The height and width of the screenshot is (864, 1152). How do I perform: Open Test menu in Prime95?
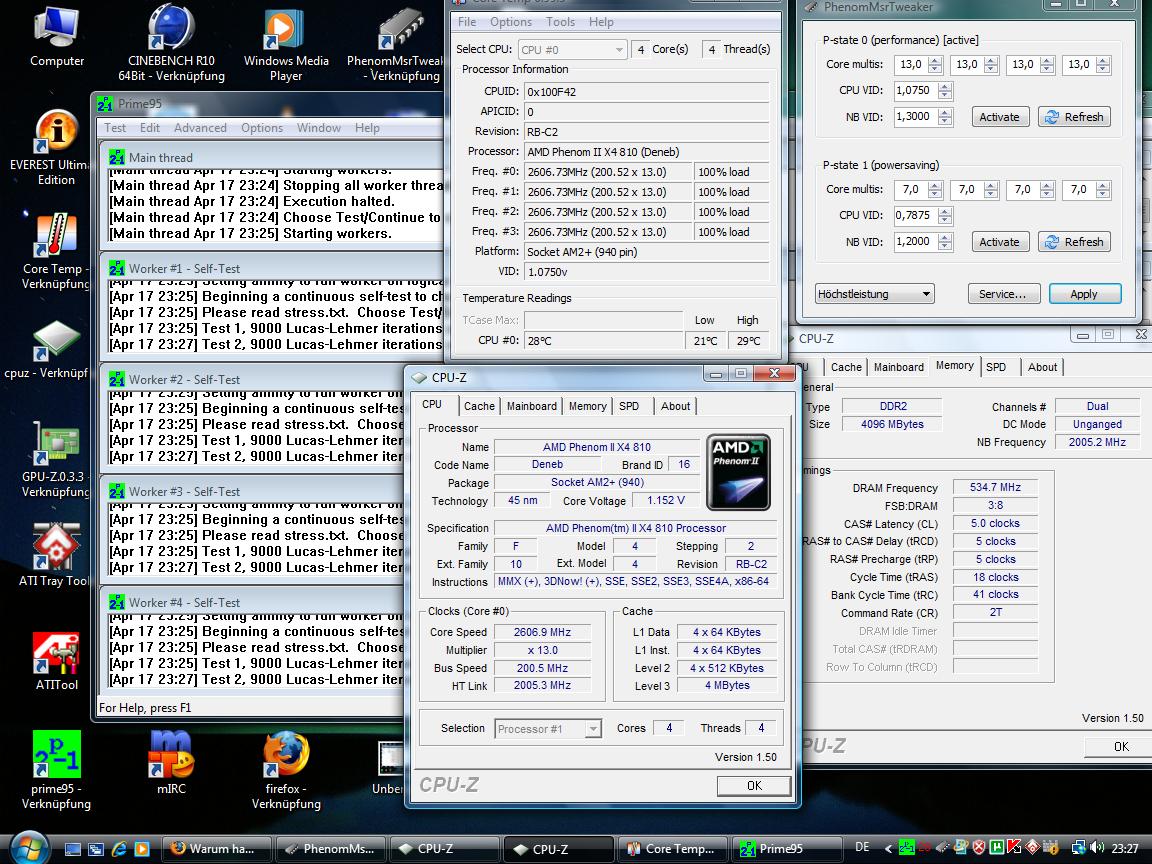[x=115, y=128]
